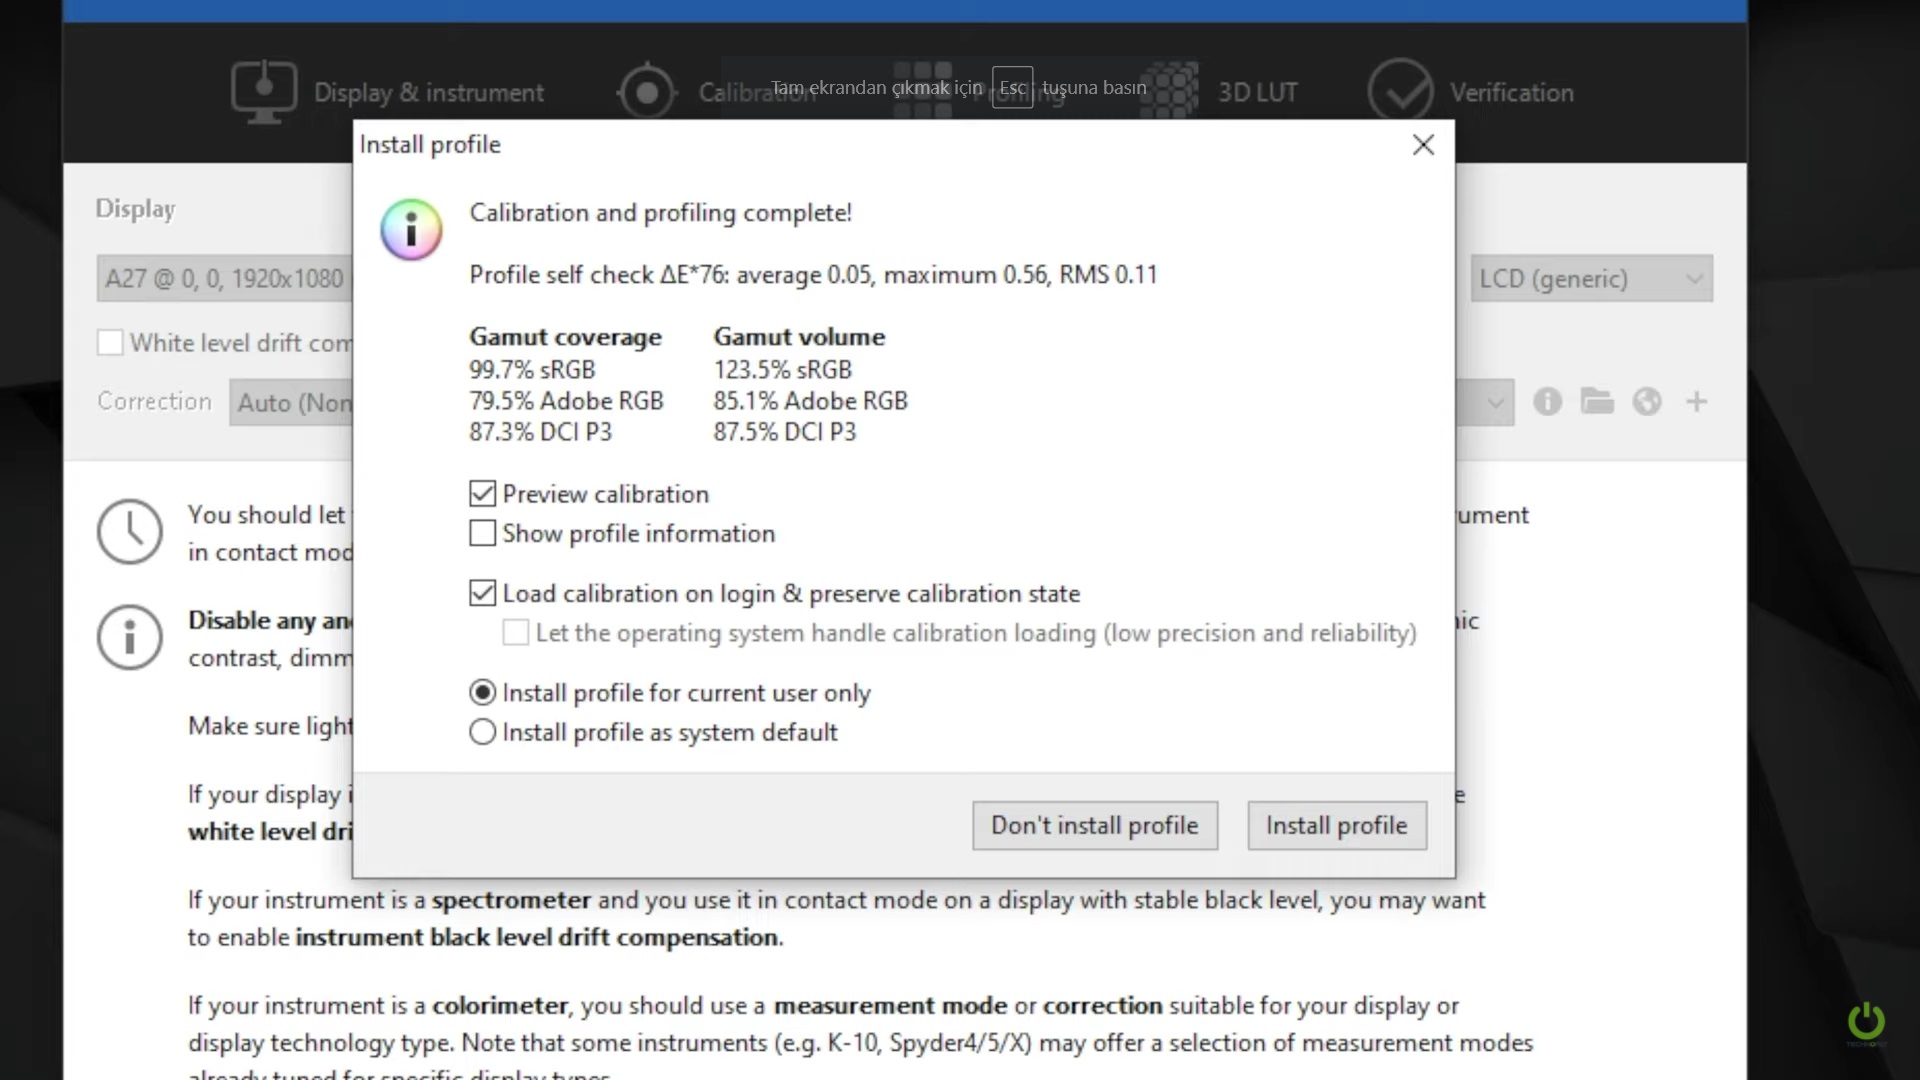Viewport: 1920px width, 1080px height.
Task: Click the 3D LUT cube icon
Action: 1170,92
